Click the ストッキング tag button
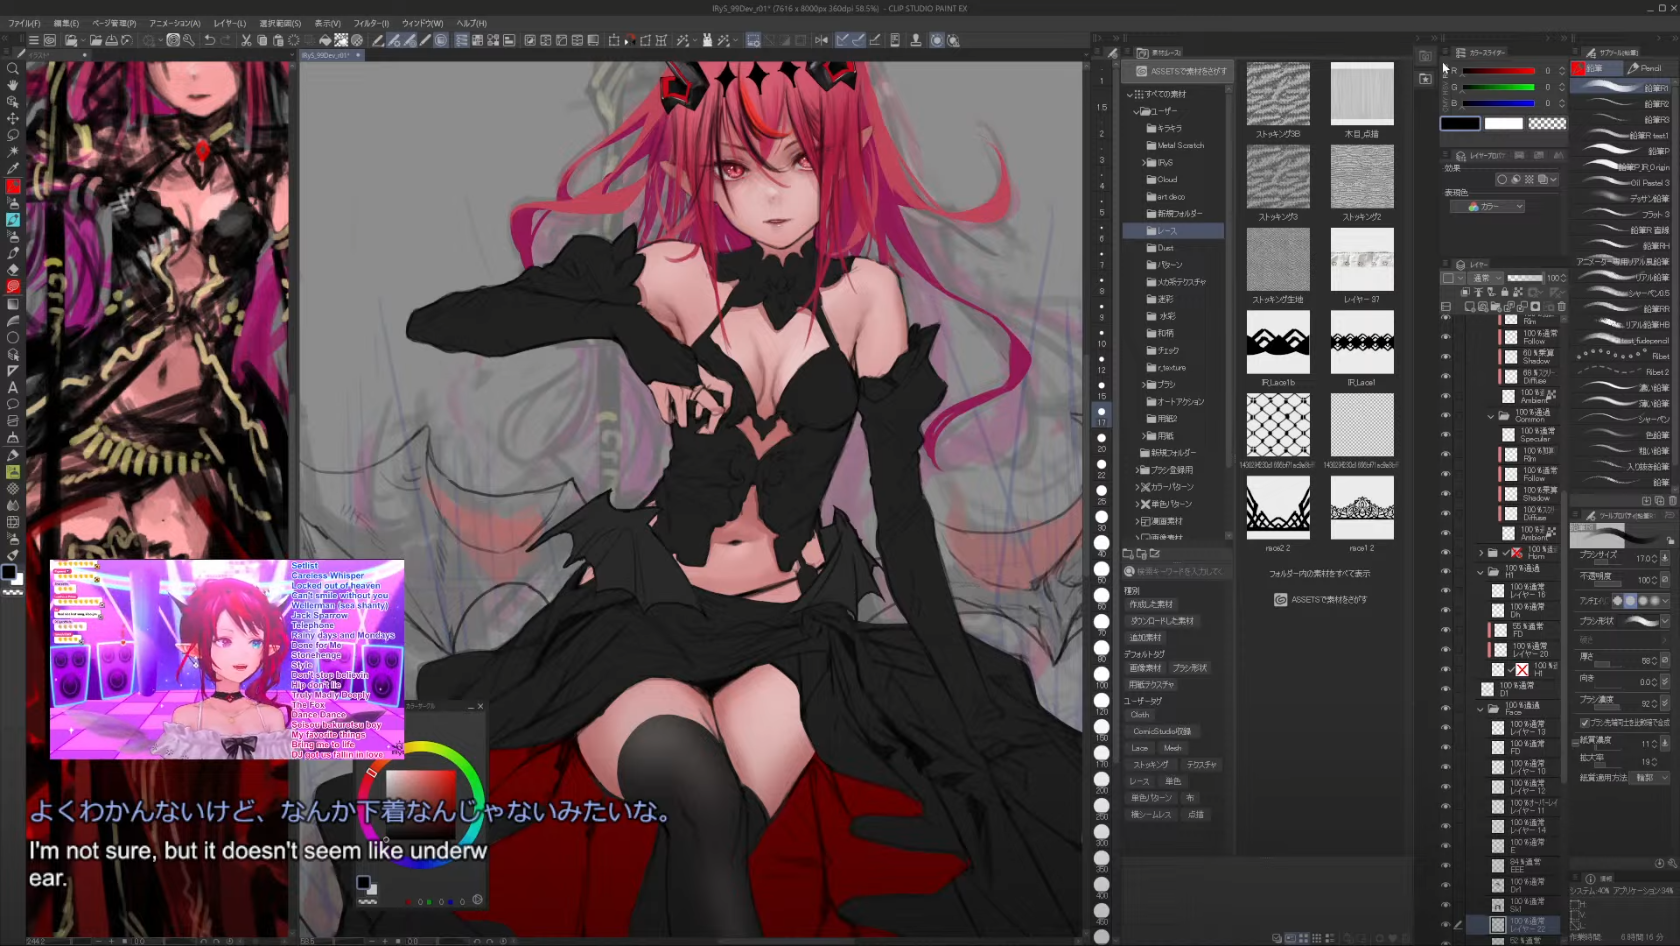The width and height of the screenshot is (1680, 946). 1150,765
